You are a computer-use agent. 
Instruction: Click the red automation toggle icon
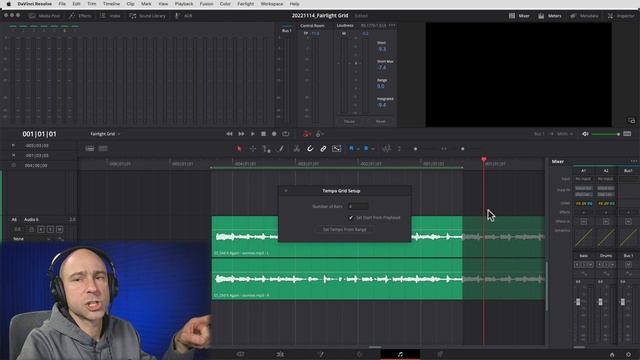click(x=307, y=134)
